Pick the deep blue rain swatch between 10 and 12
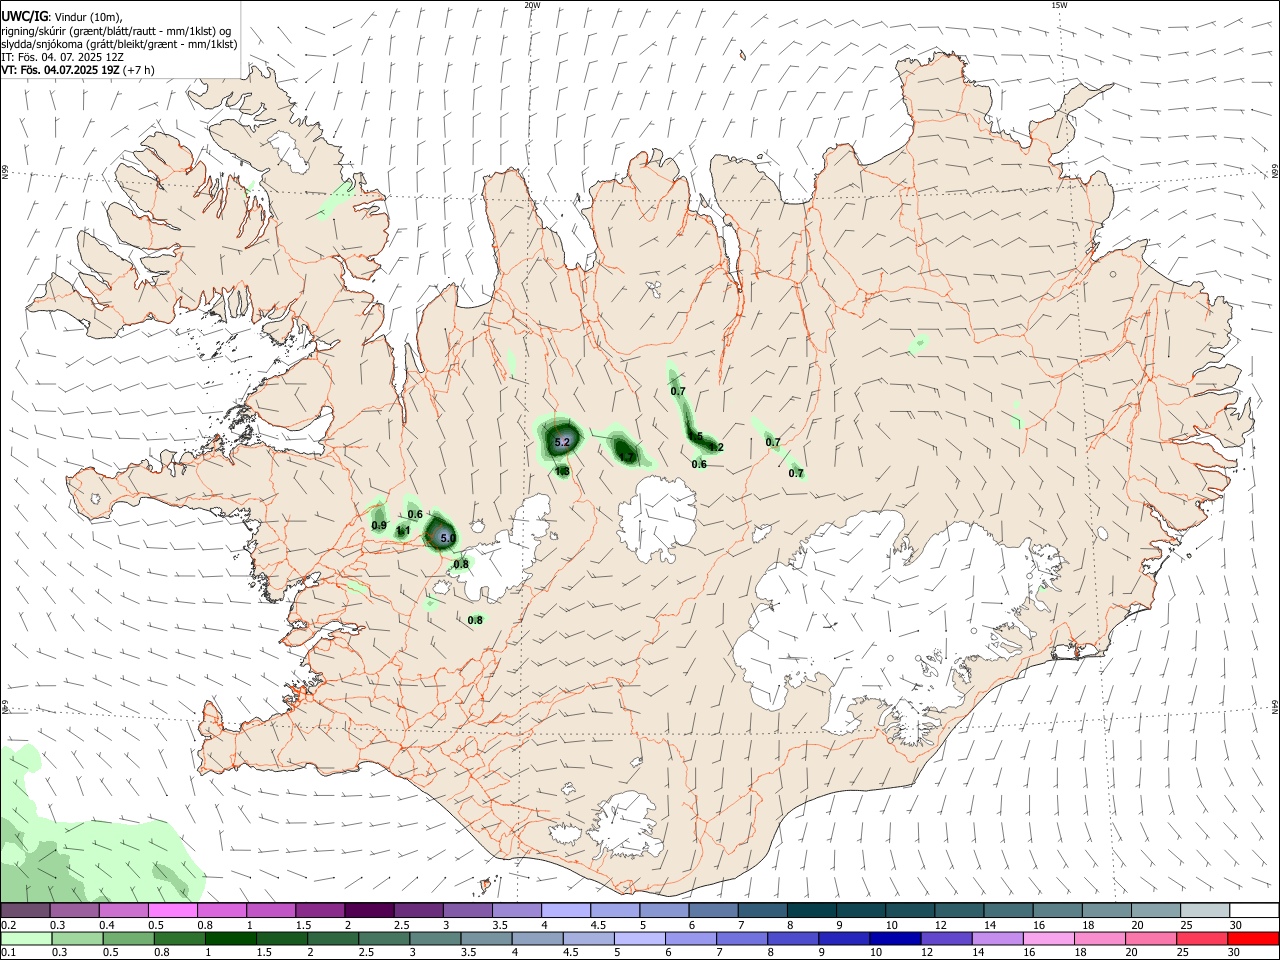The height and width of the screenshot is (960, 1280). pos(897,938)
